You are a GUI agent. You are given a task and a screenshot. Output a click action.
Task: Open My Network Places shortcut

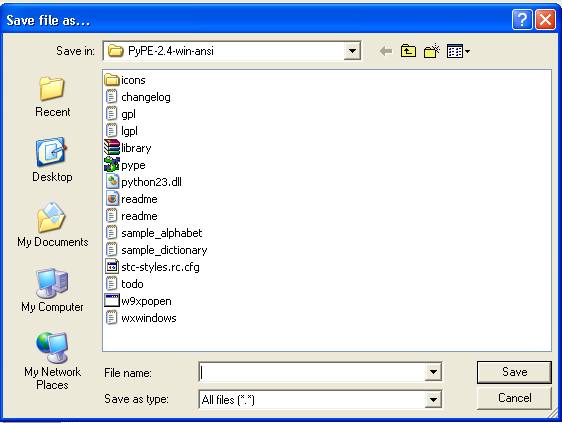pyautogui.click(x=52, y=361)
